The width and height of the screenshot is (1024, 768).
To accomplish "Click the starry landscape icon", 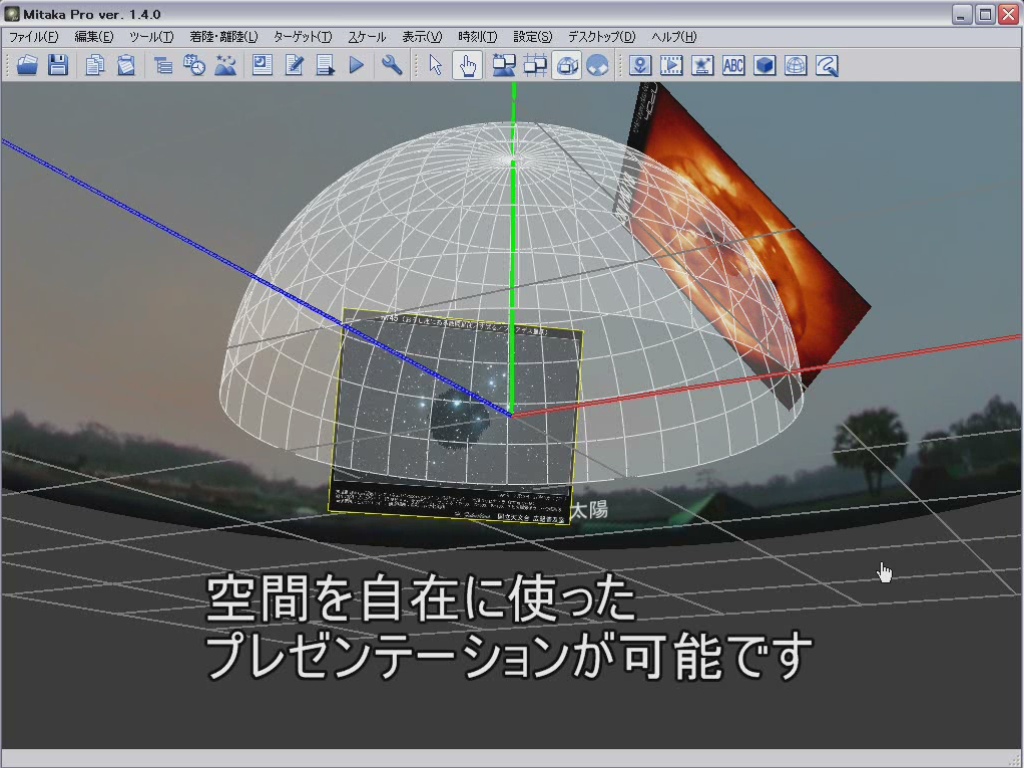I will pos(225,65).
